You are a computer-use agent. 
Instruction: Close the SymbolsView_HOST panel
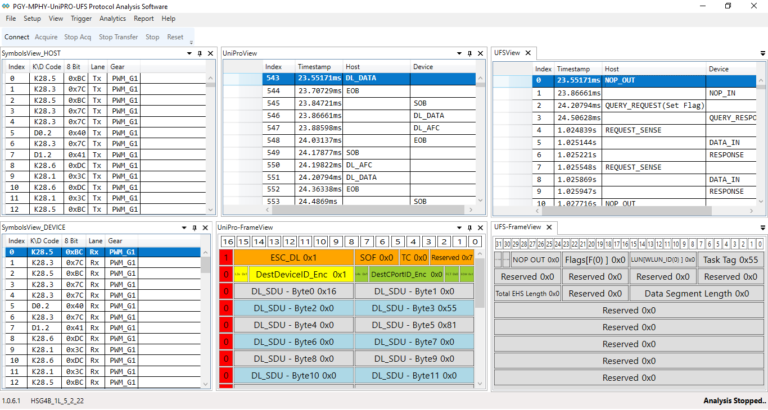click(211, 53)
